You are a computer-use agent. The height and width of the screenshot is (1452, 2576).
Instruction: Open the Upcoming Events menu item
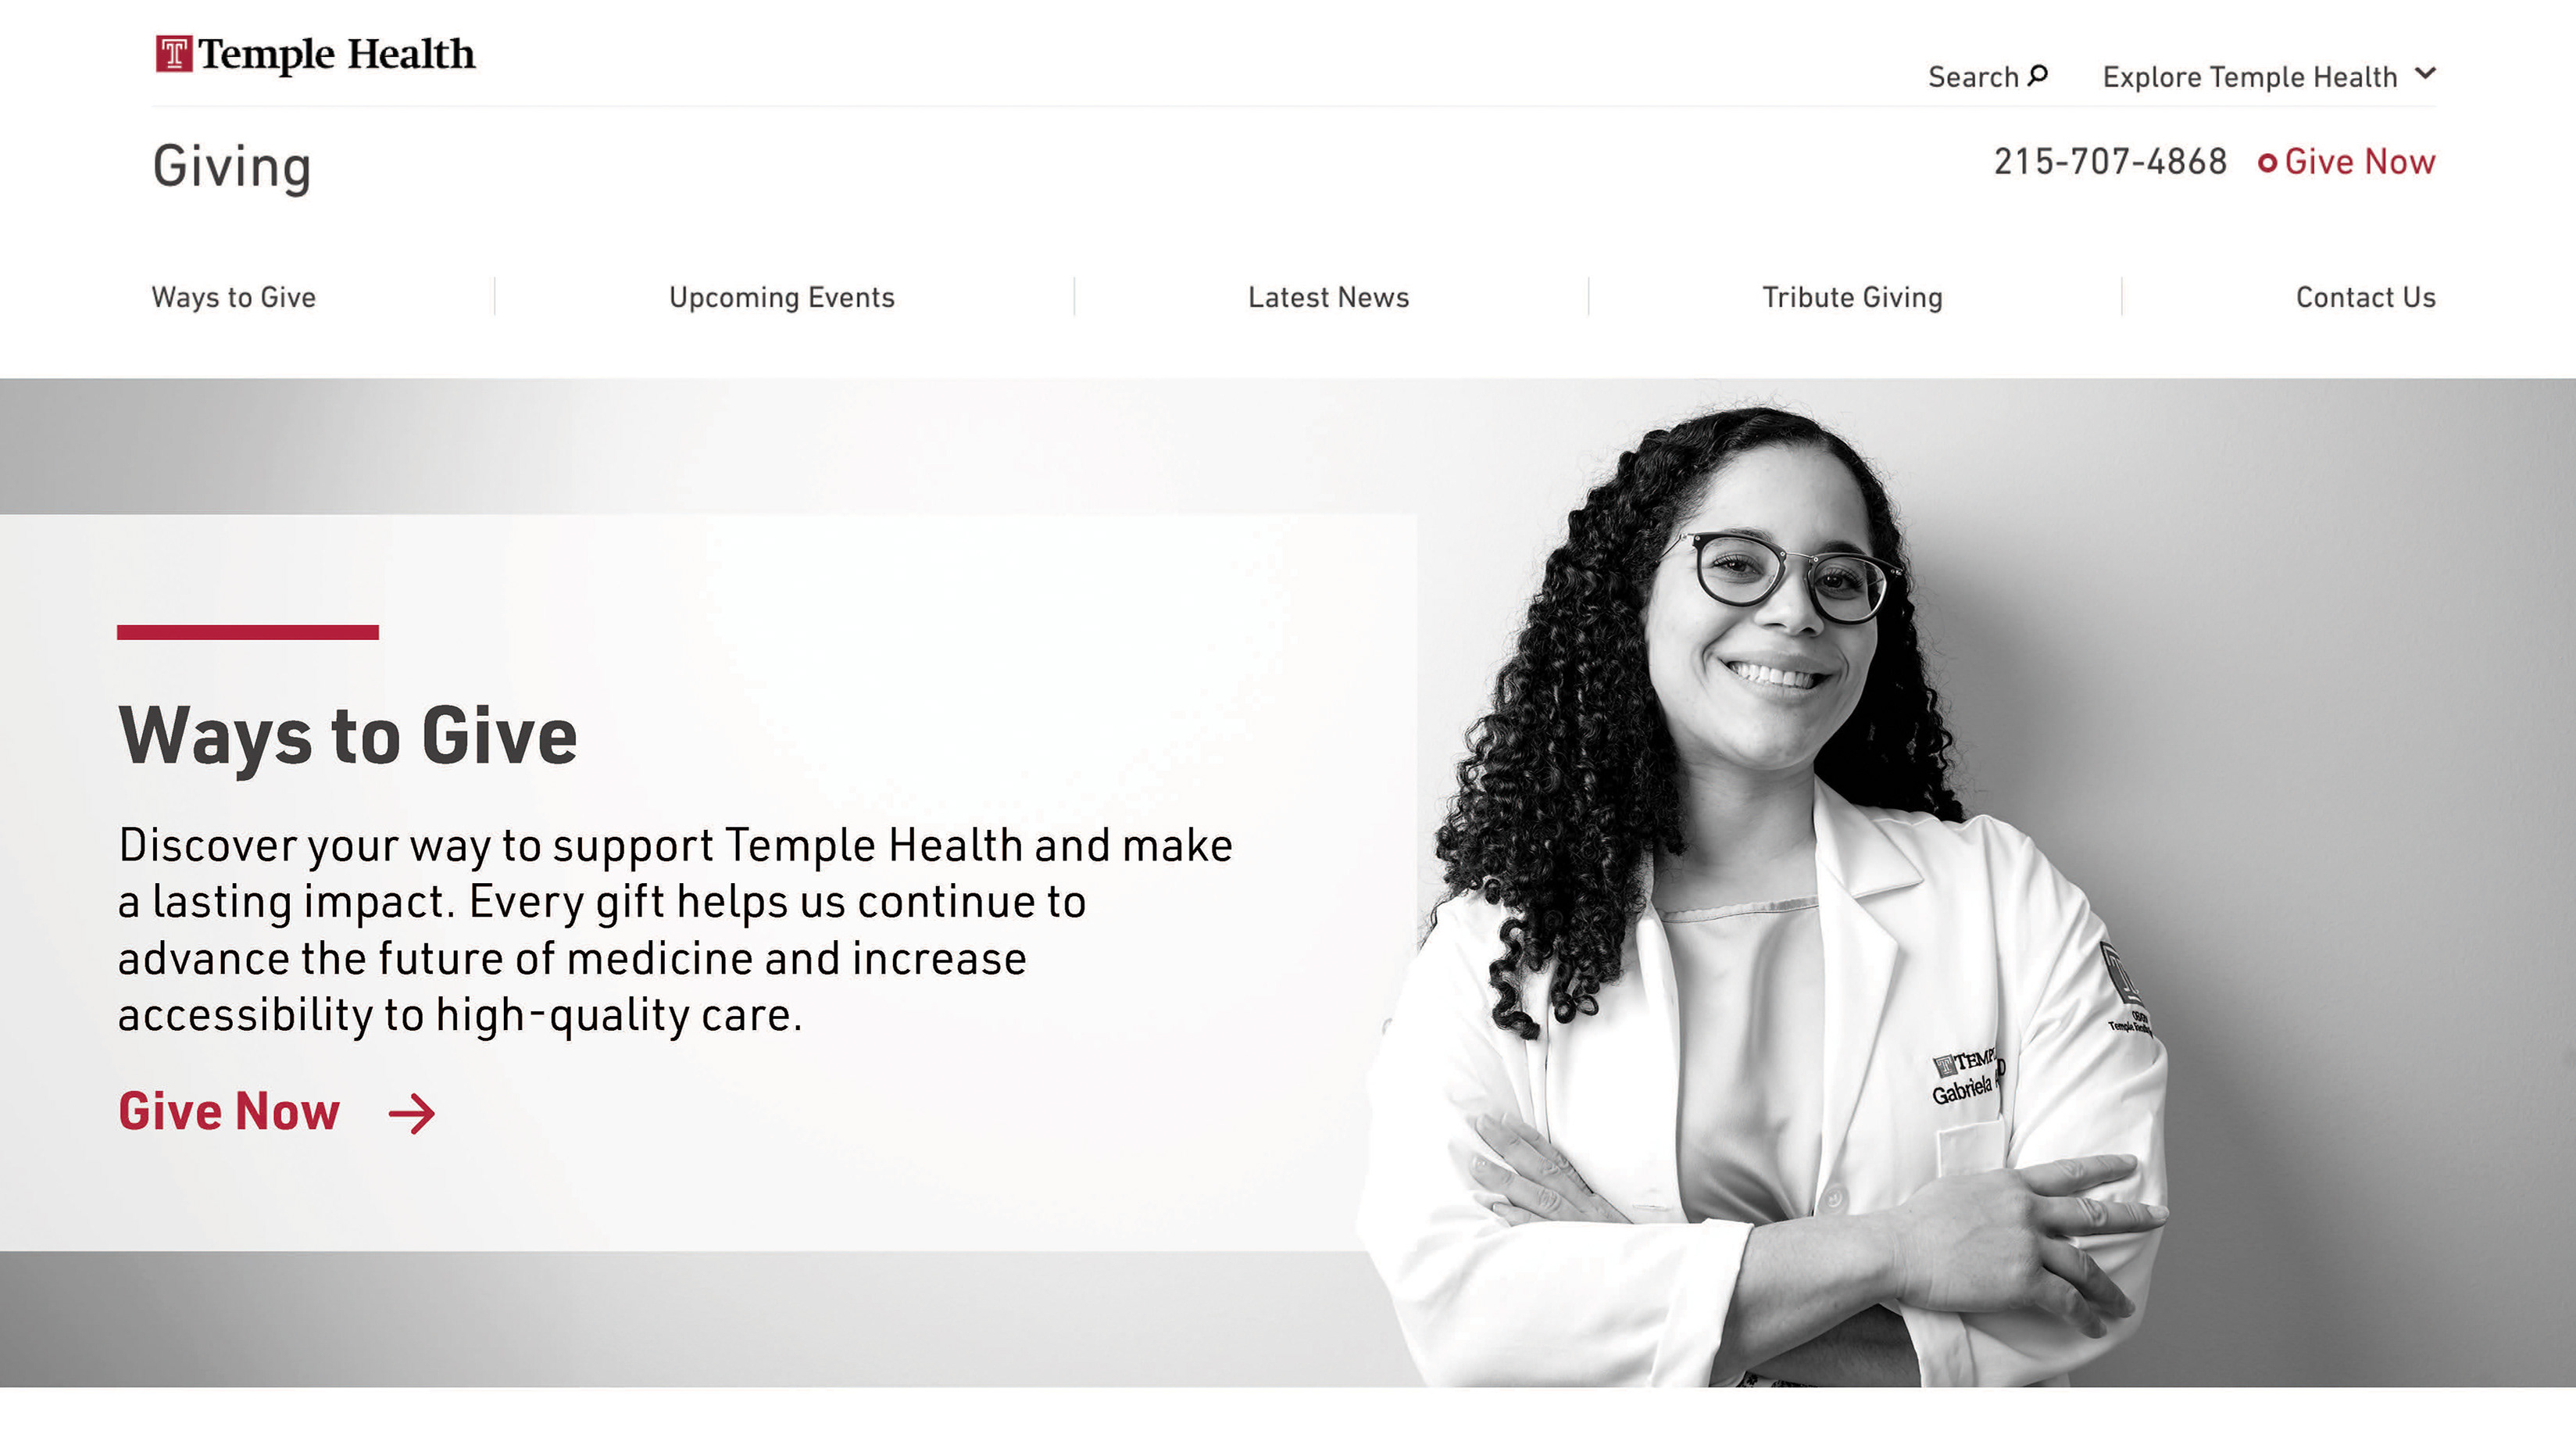pos(782,297)
